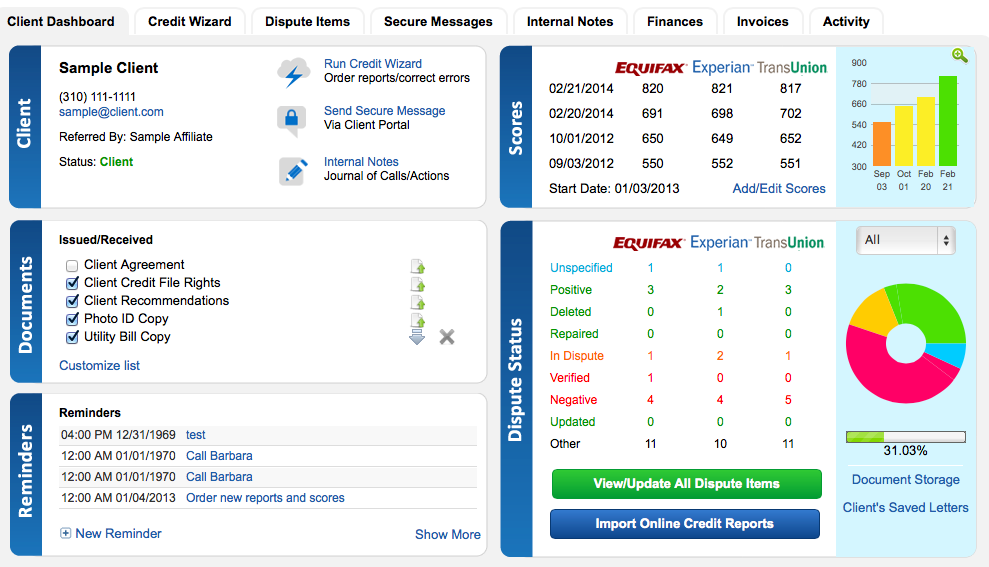This screenshot has width=989, height=567.
Task: Open the All bureau filter dropdown
Action: (x=906, y=240)
